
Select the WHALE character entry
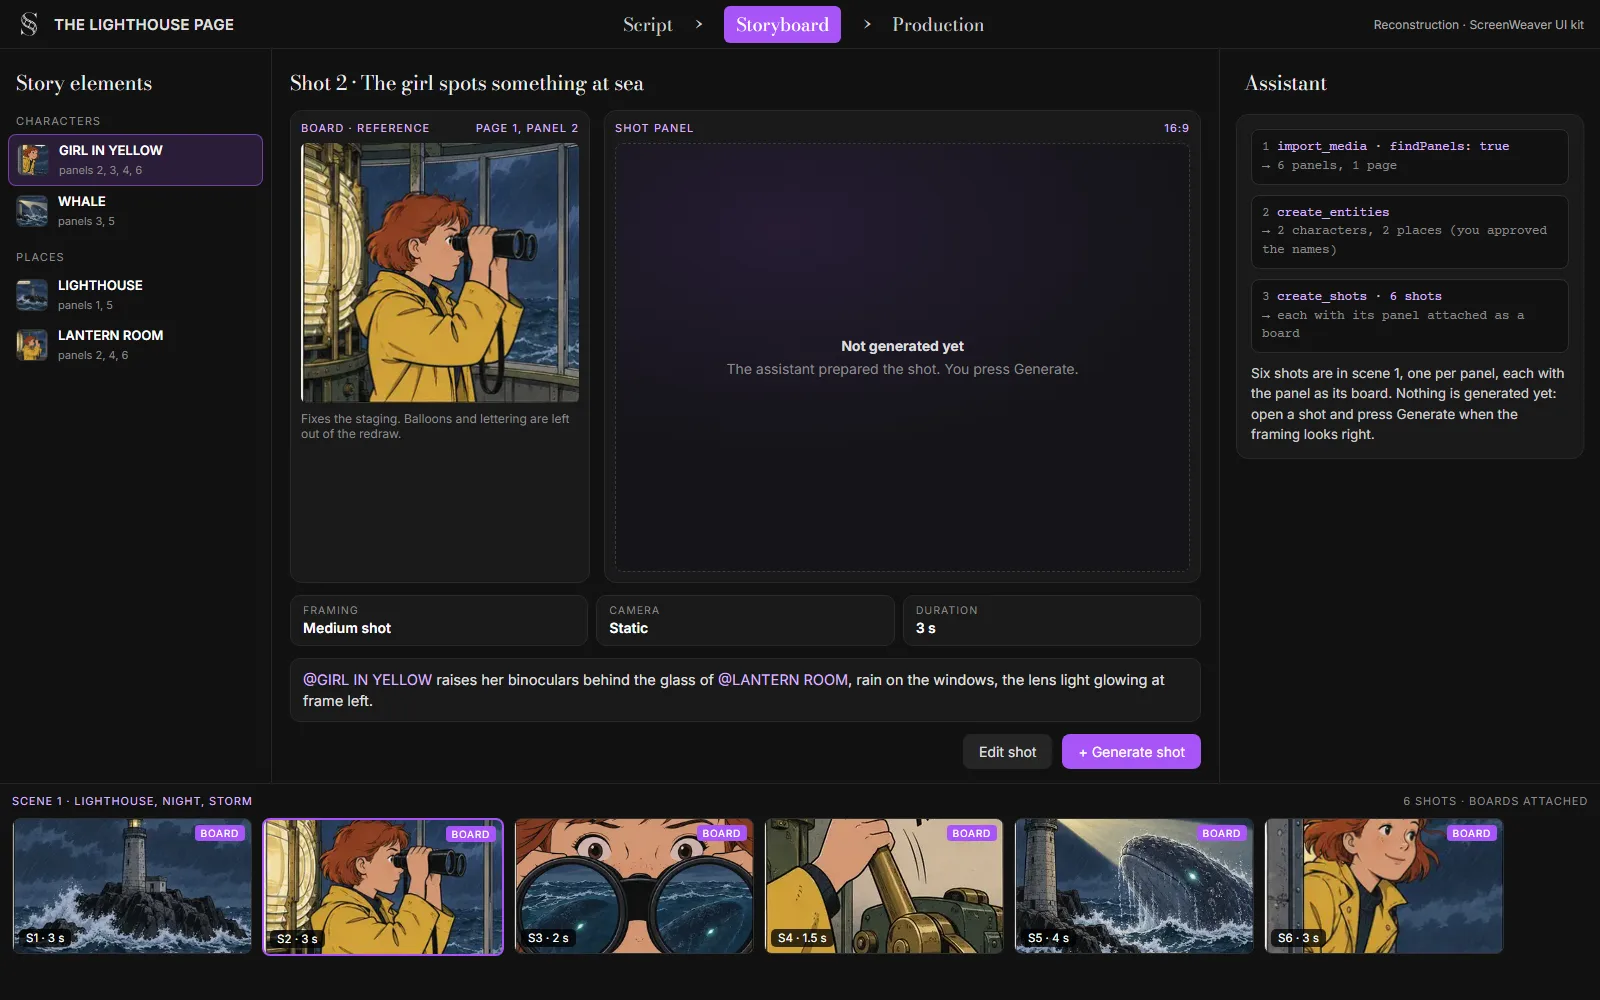(136, 211)
